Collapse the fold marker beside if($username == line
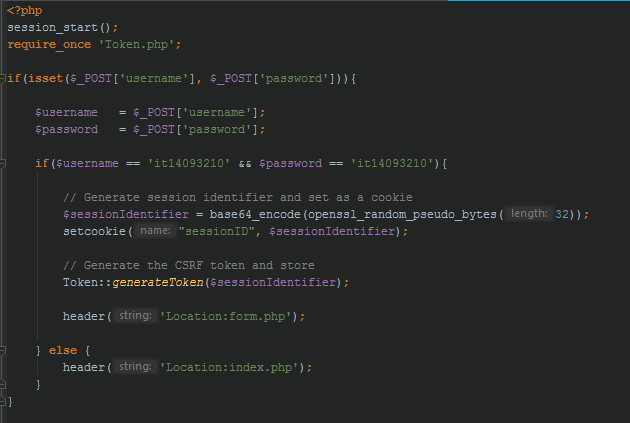This screenshot has height=423, width=630. 2,163
